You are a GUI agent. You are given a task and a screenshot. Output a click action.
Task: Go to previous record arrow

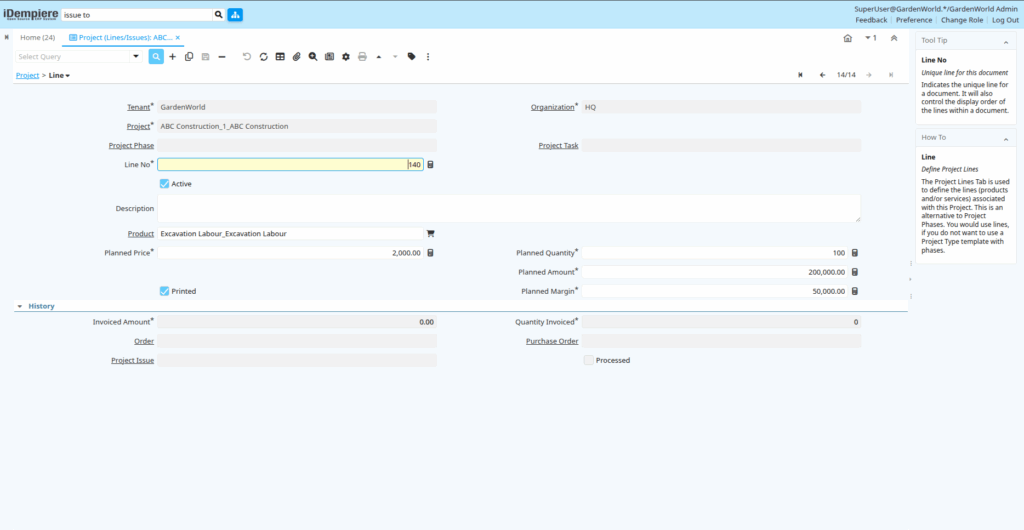tap(823, 75)
